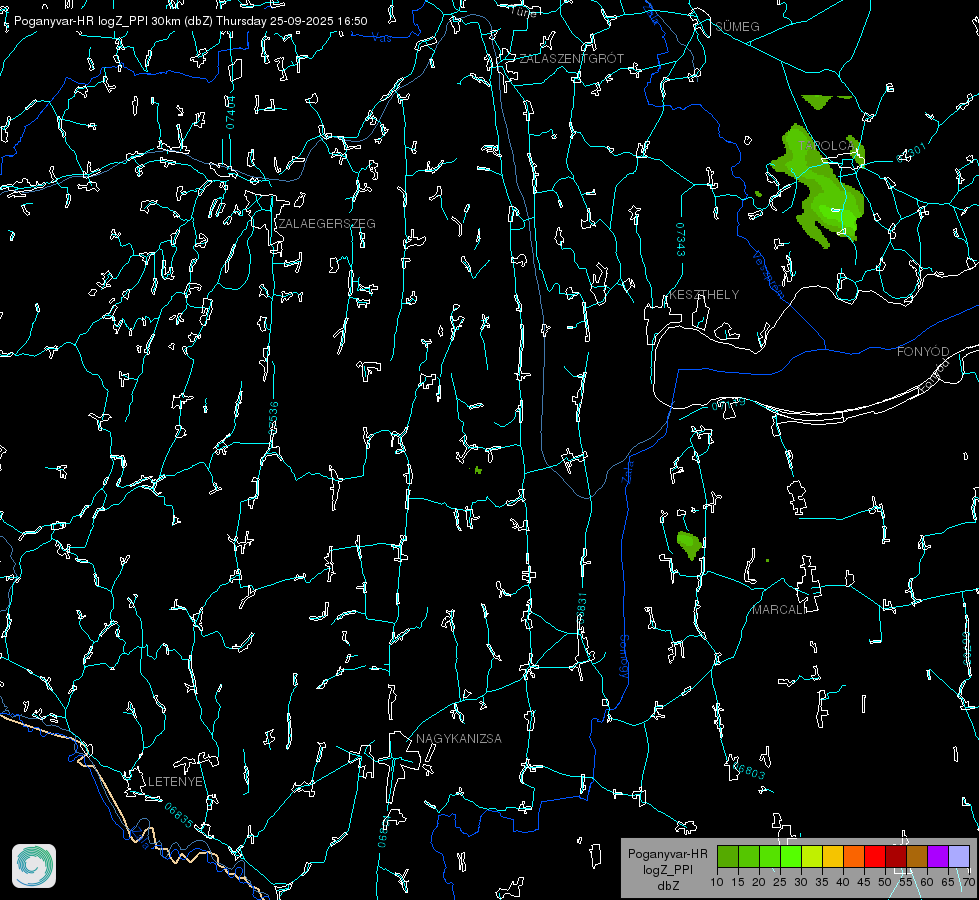This screenshot has height=900, width=979.
Task: Pick the 40–45 dBZ orange legend swatch
Action: pyautogui.click(x=854, y=856)
